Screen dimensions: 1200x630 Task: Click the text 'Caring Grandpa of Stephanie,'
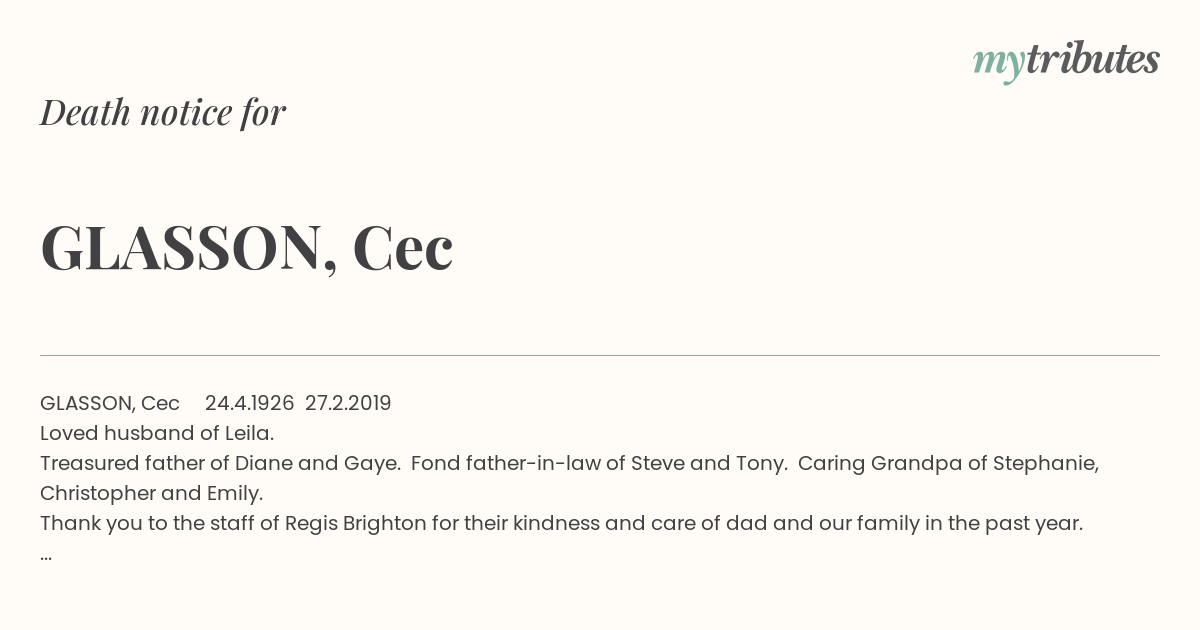click(948, 463)
